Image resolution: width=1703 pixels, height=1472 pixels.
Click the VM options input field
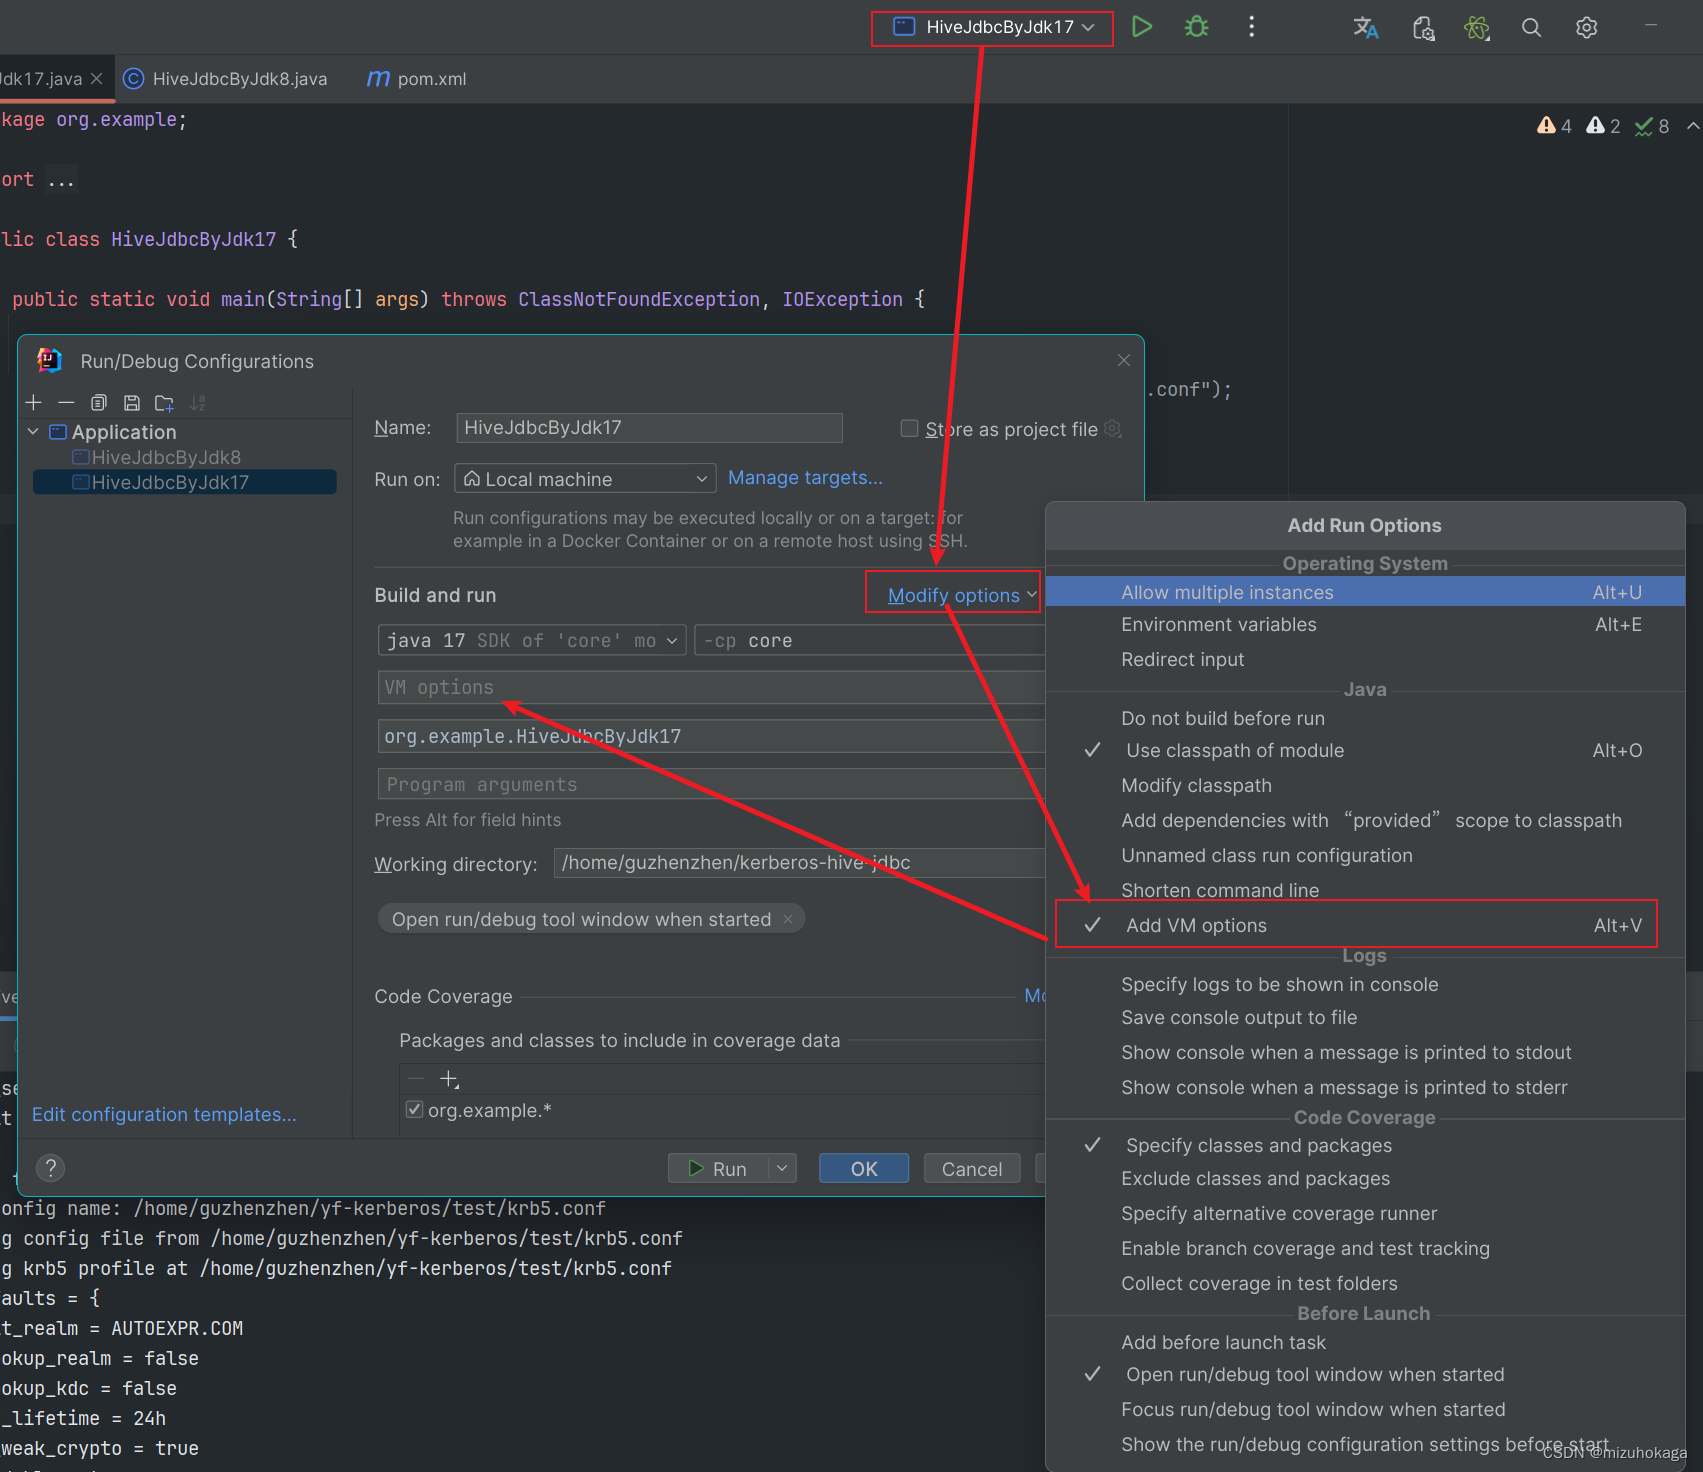pyautogui.click(x=712, y=688)
